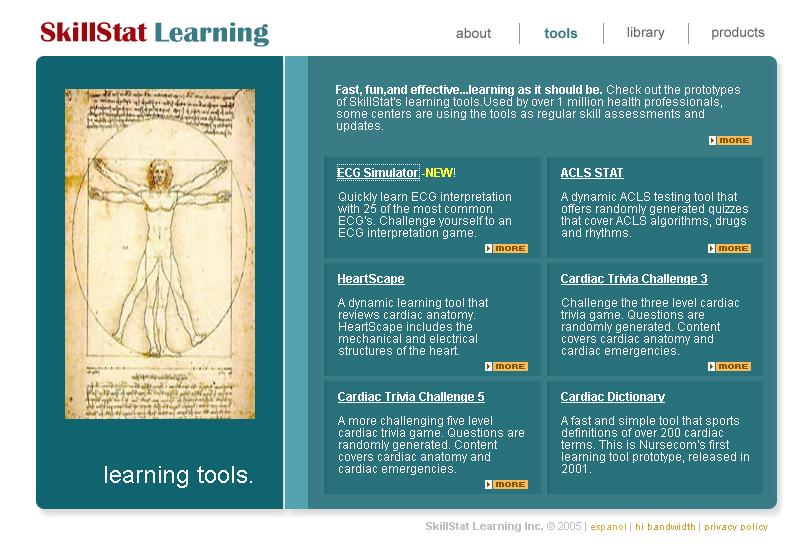This screenshot has height=549, width=810.
Task: Select the tools navigation item
Action: 560,33
